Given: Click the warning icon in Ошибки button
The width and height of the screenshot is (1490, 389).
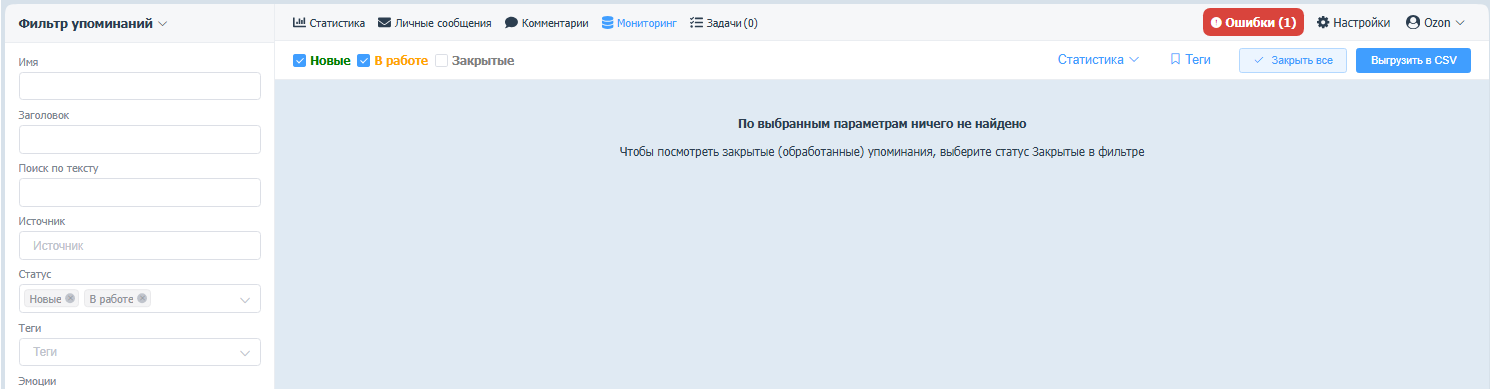Looking at the screenshot, I should [x=1216, y=22].
